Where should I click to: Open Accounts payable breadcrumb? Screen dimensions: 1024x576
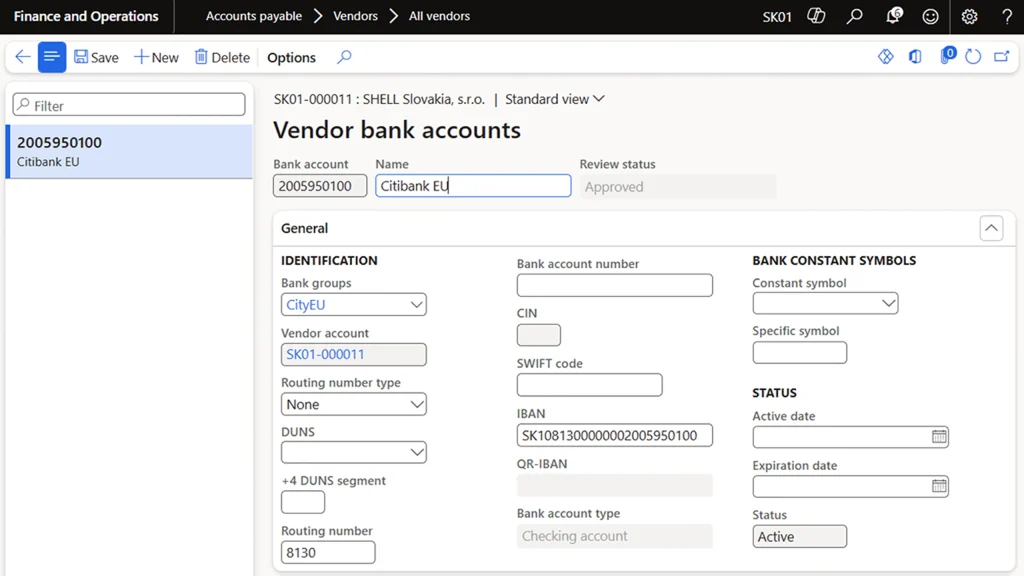point(253,16)
